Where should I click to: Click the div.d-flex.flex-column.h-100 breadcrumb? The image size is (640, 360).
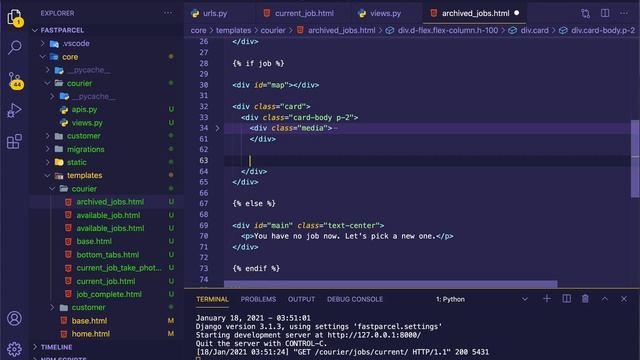click(448, 30)
